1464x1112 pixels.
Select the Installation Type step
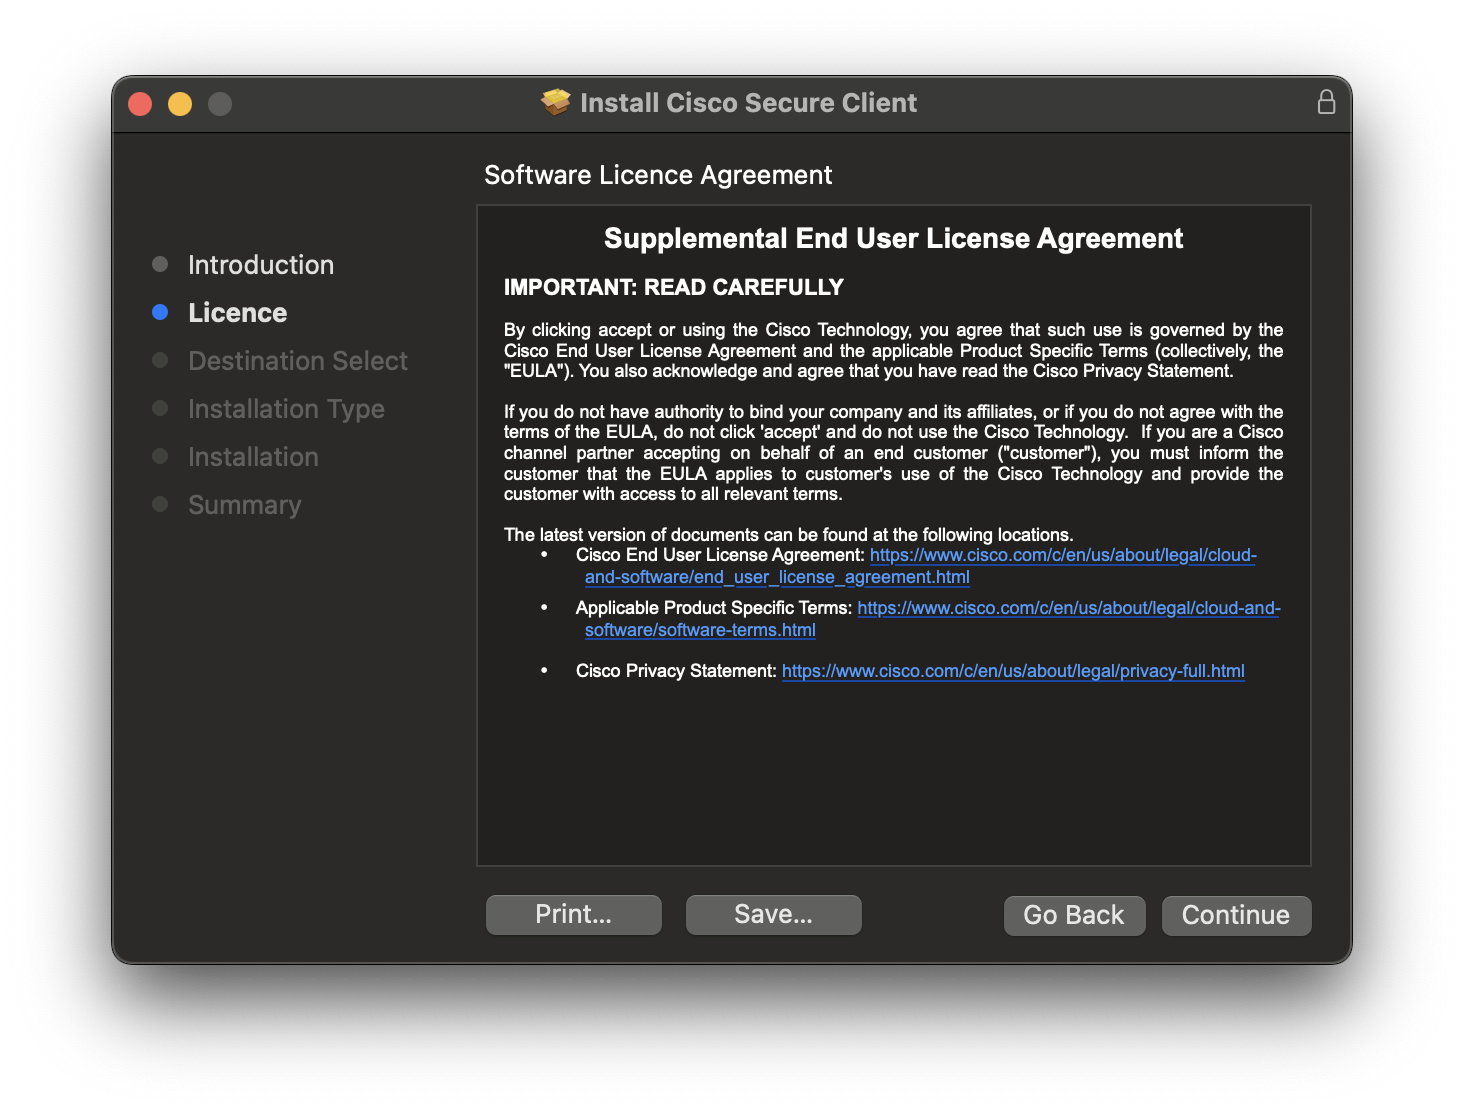(x=286, y=409)
